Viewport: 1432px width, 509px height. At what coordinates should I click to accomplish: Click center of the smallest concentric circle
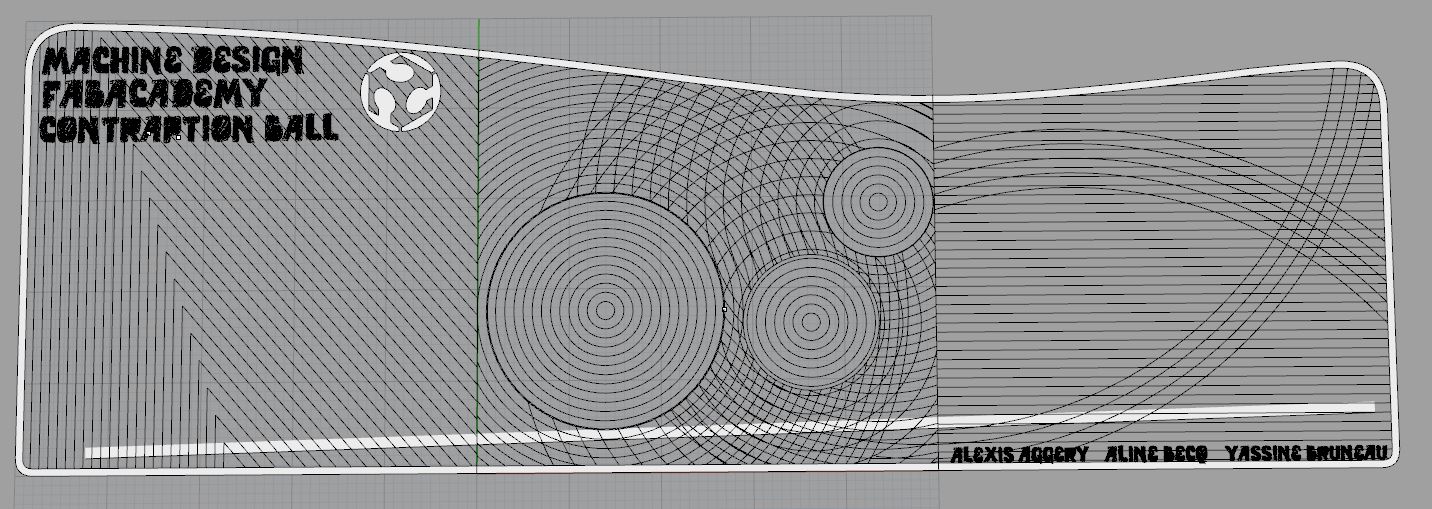click(x=878, y=202)
